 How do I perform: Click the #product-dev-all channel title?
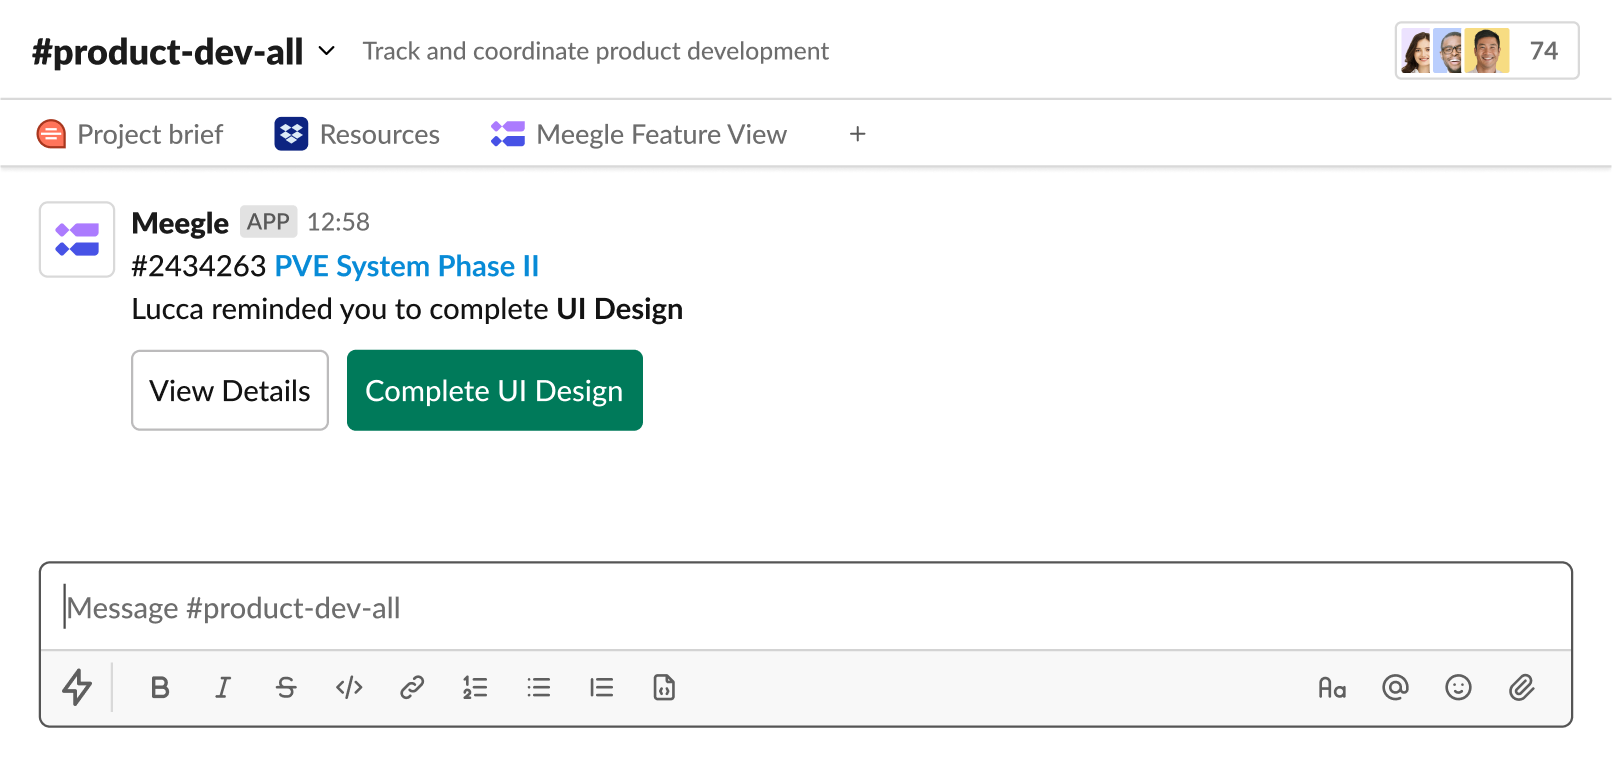[x=167, y=51]
